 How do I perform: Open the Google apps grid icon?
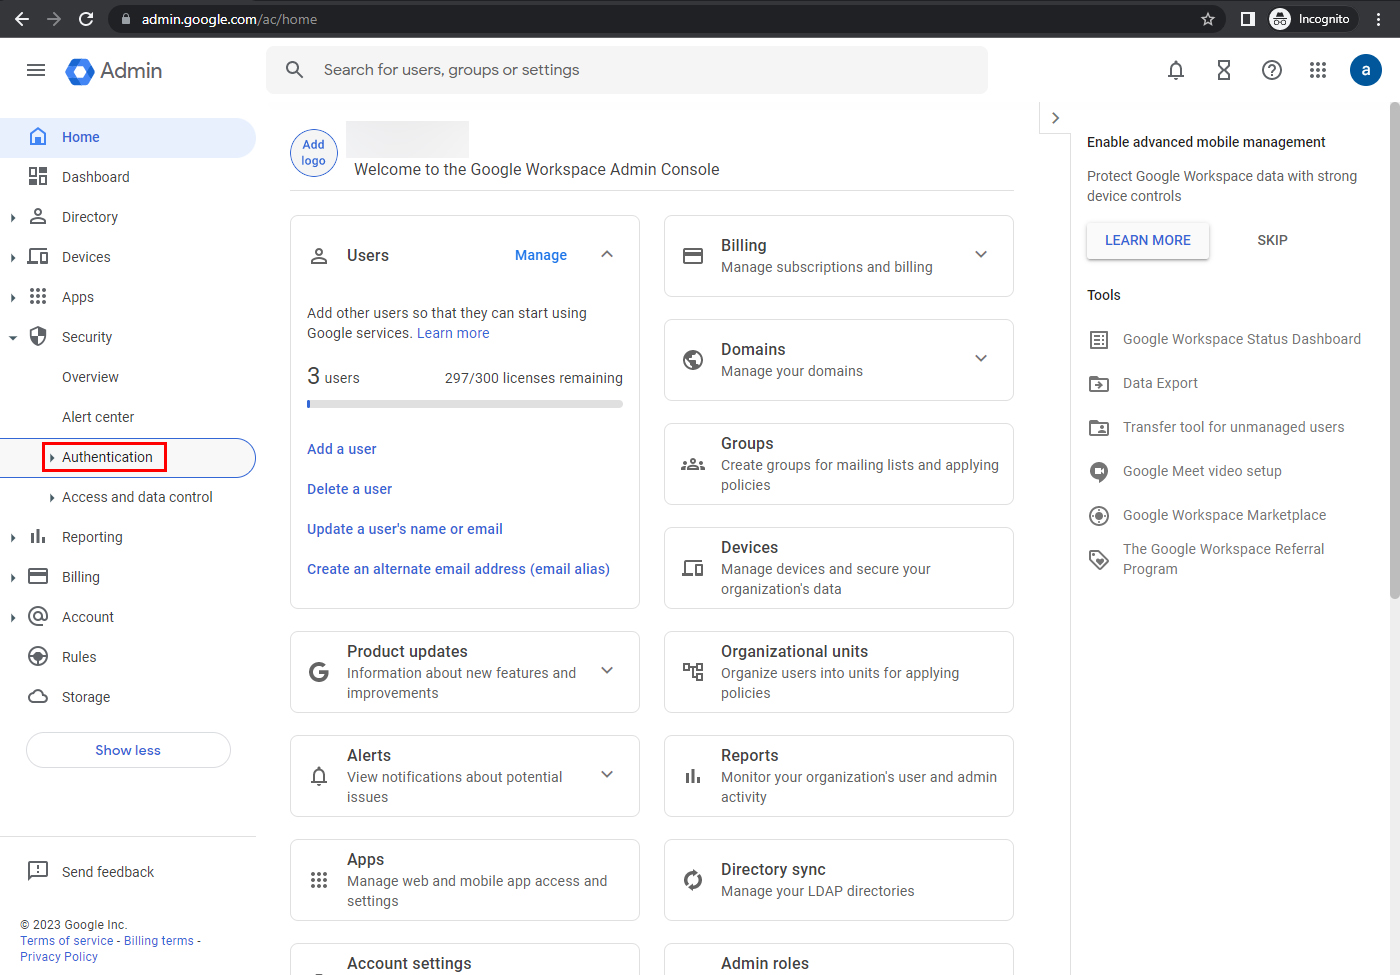pyautogui.click(x=1318, y=70)
